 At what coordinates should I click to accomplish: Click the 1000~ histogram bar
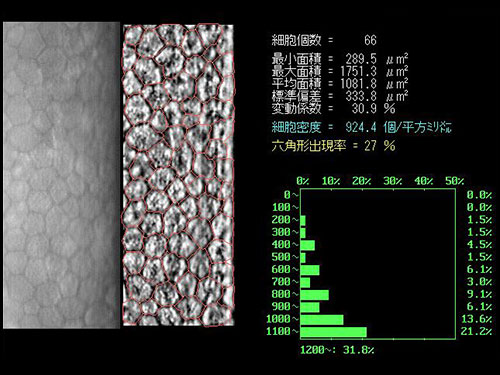[322, 320]
